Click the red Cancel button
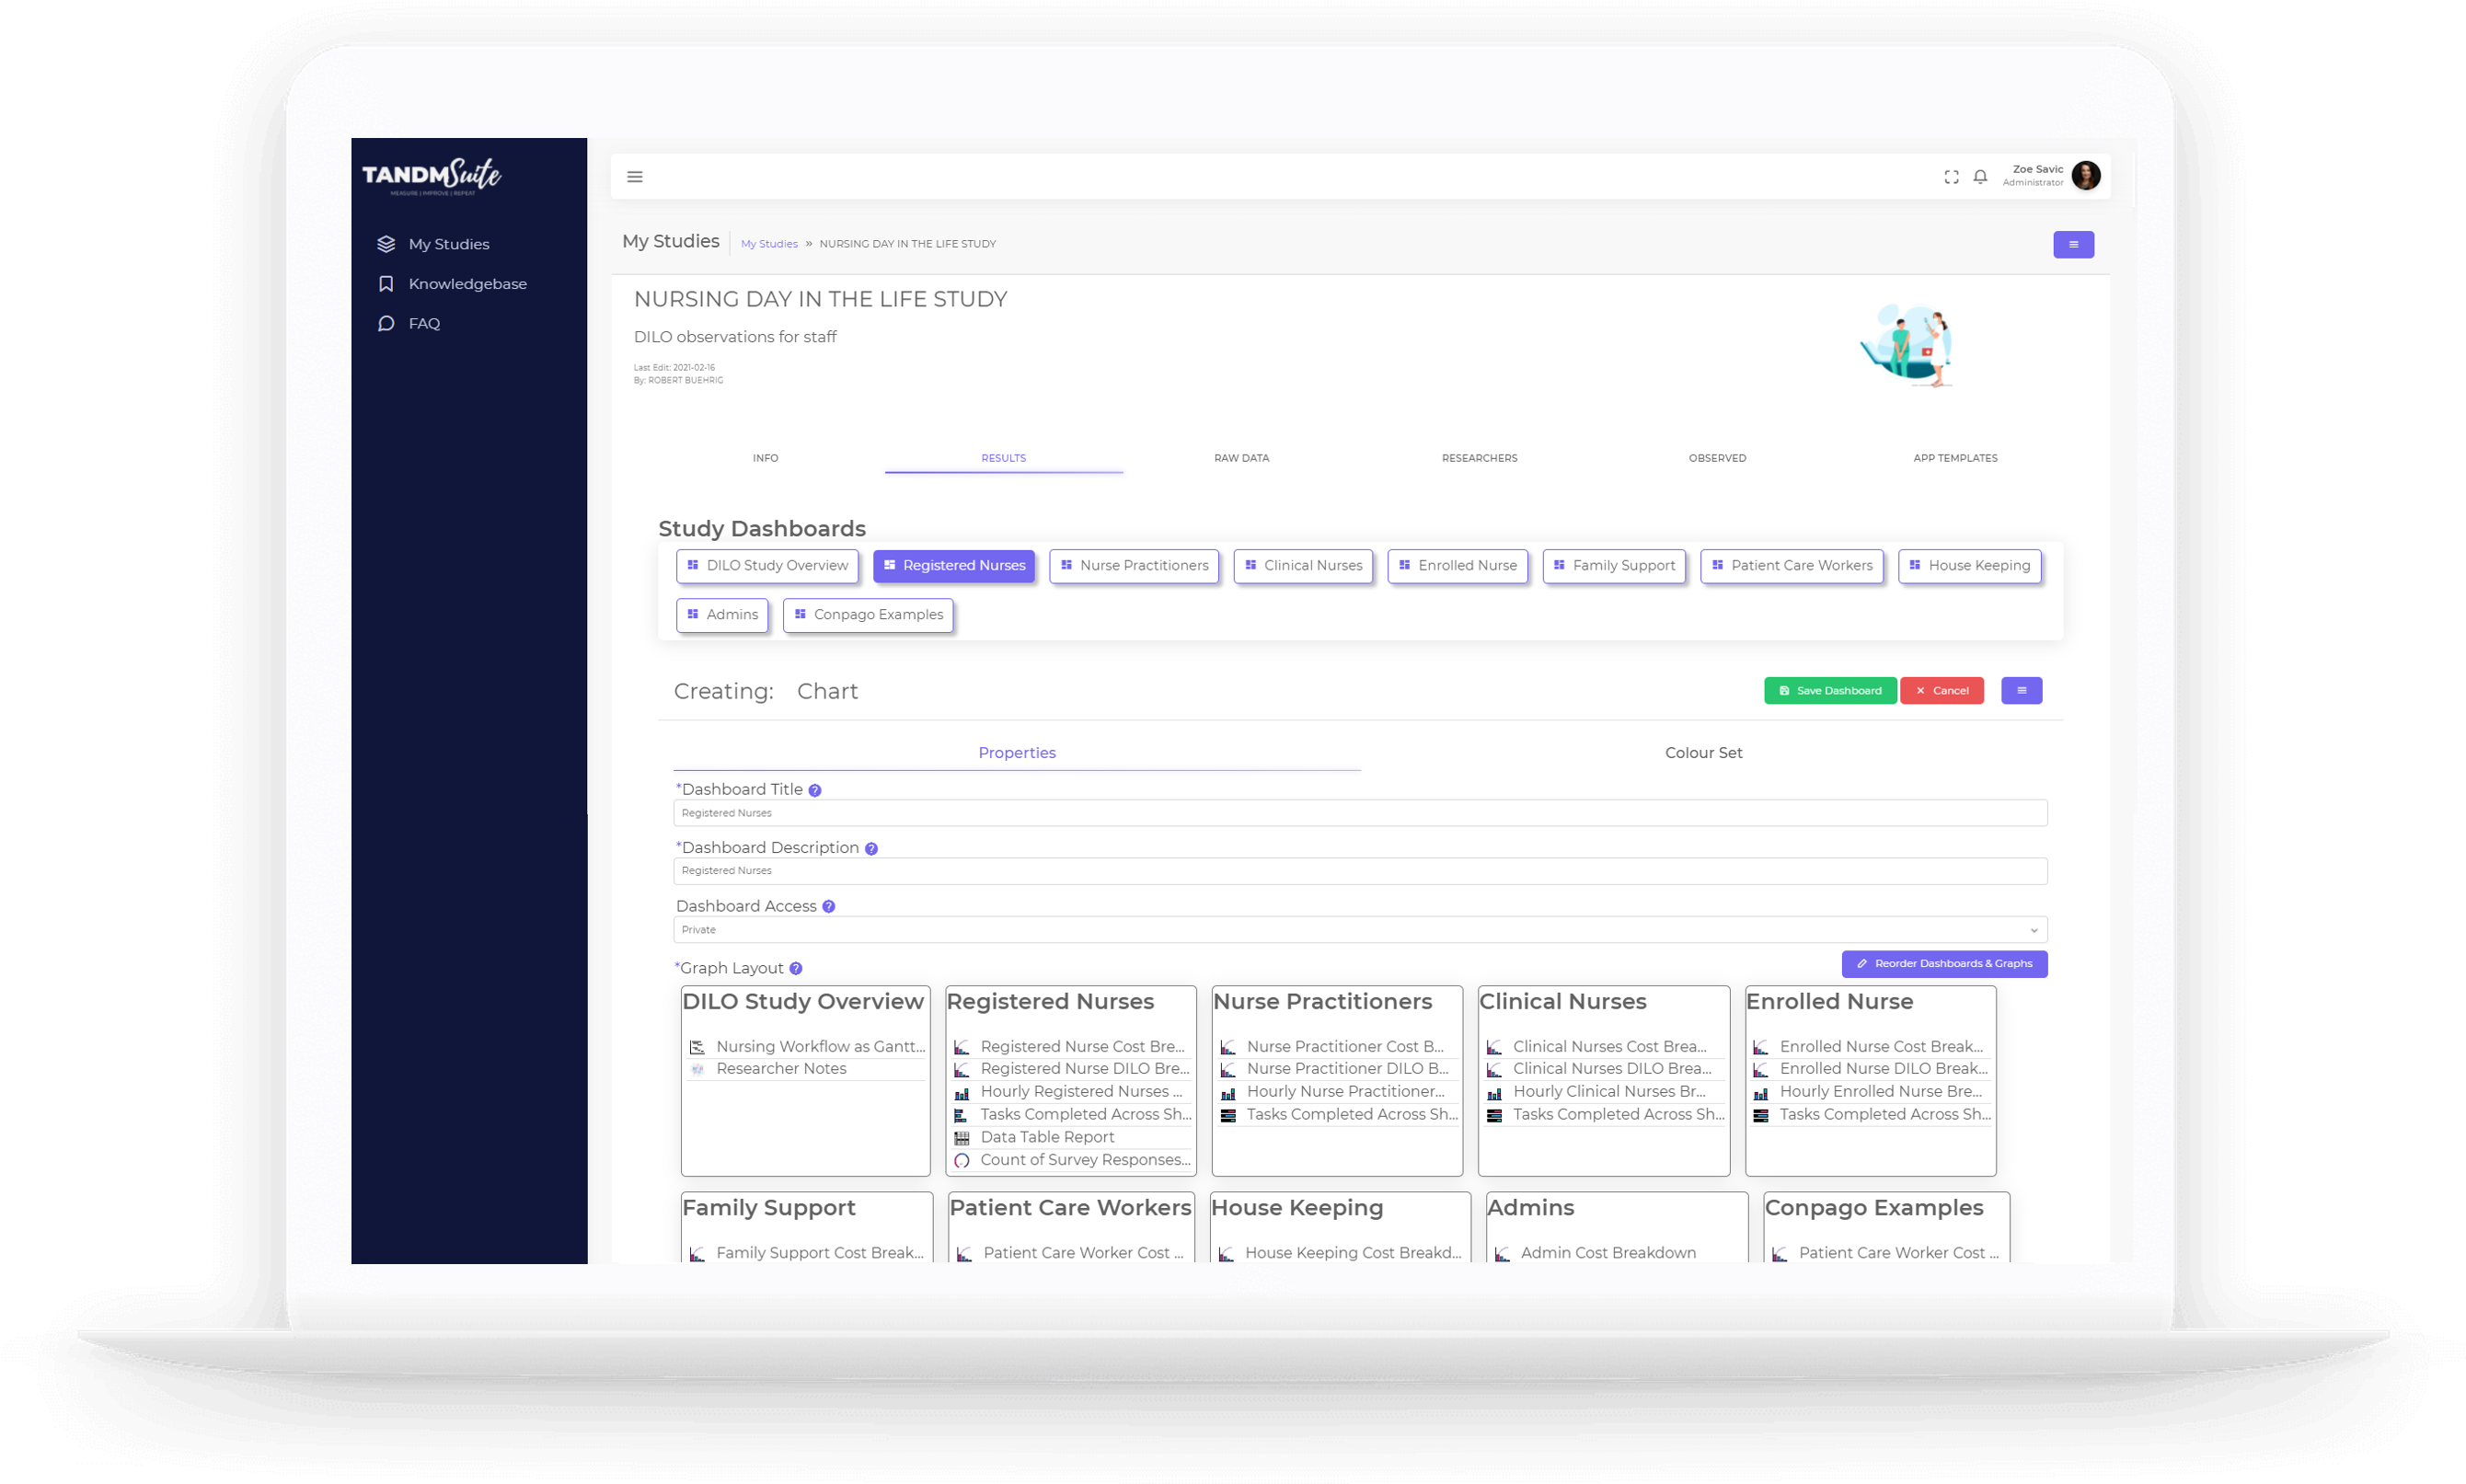Image resolution: width=2466 pixels, height=1484 pixels. pos(1941,691)
